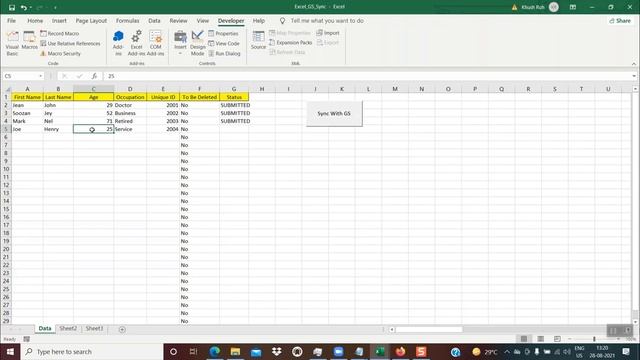Switch to the Insert tab
640x360 pixels.
59,20
